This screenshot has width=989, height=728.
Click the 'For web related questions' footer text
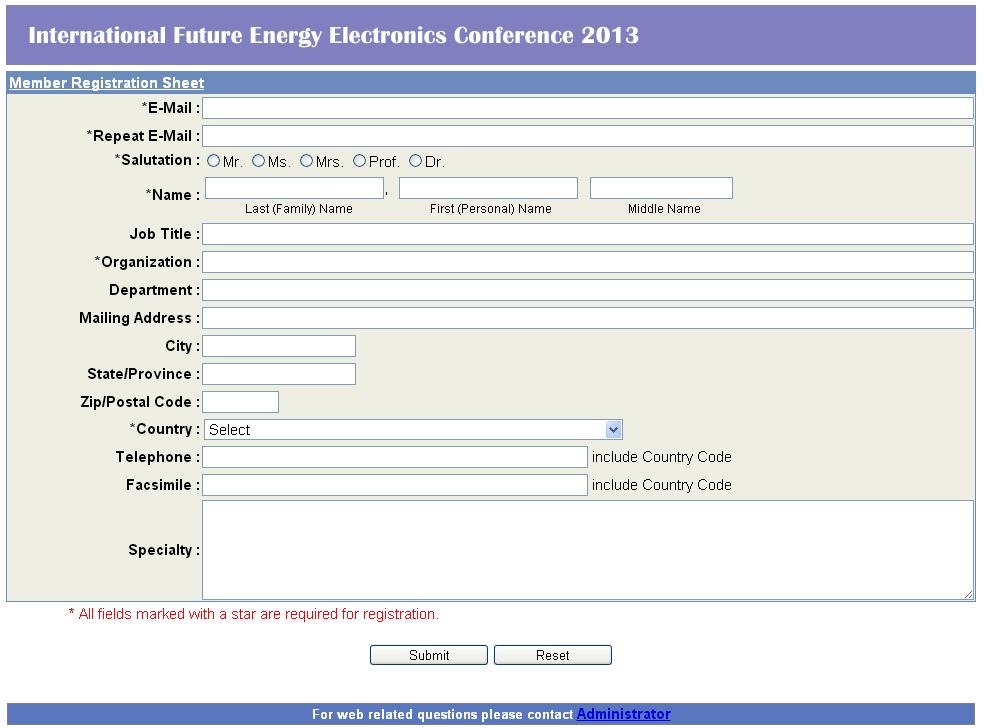pos(442,714)
